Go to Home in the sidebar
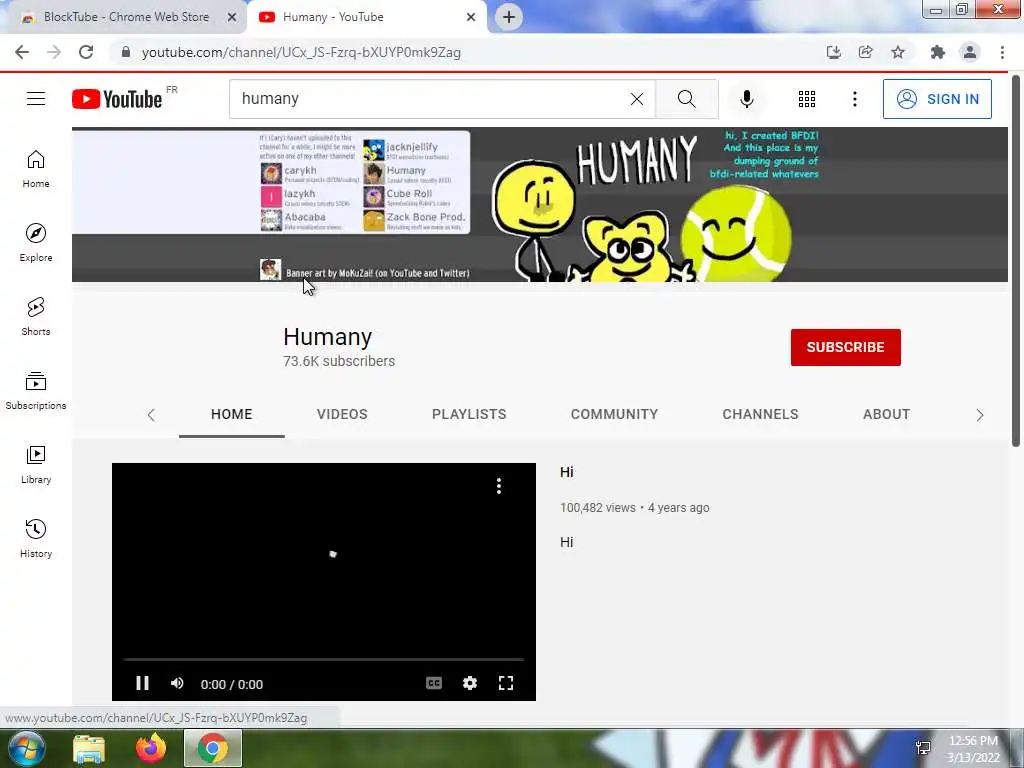 36,169
